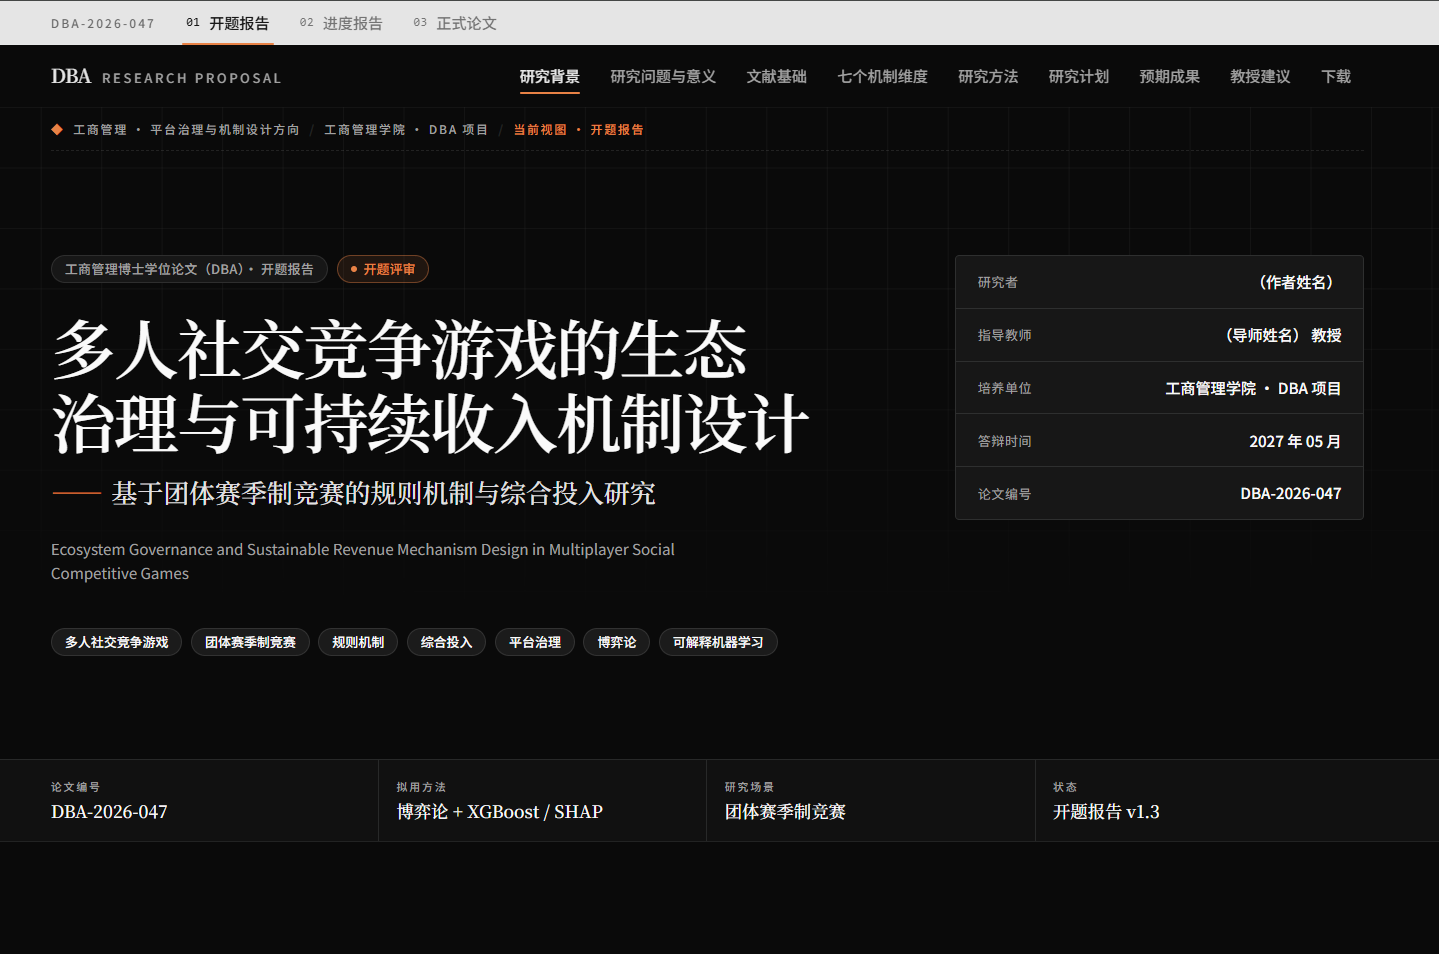This screenshot has height=954, width=1439.
Task: Click 研究者 row value (作者姓名)
Action: tap(1296, 282)
